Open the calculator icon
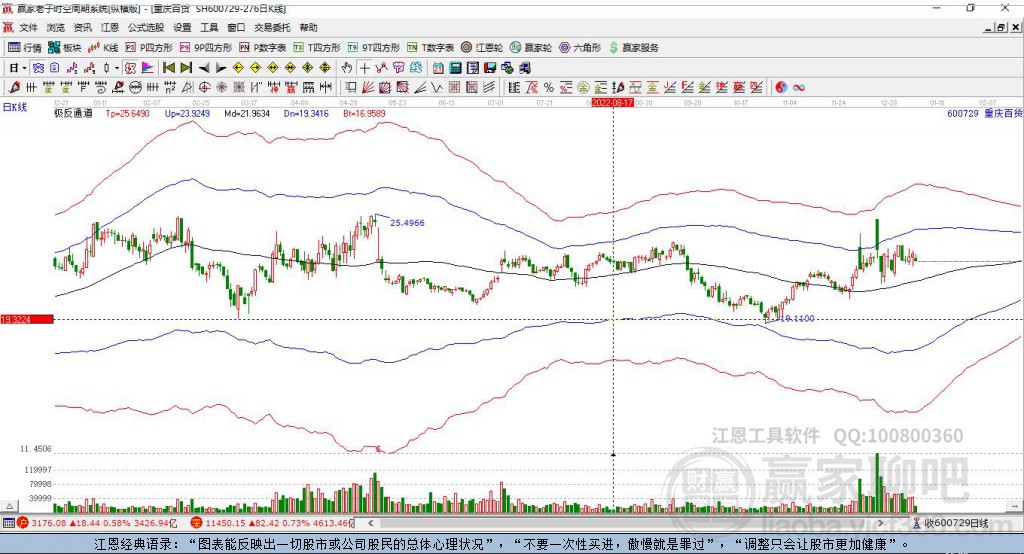This screenshot has height=554, width=1024. coord(455,68)
